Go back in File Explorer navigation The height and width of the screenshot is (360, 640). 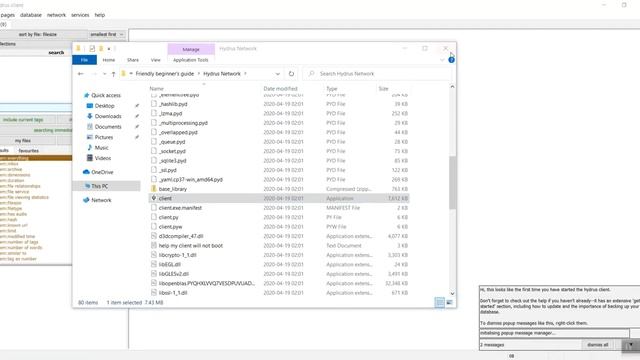[x=80, y=74]
